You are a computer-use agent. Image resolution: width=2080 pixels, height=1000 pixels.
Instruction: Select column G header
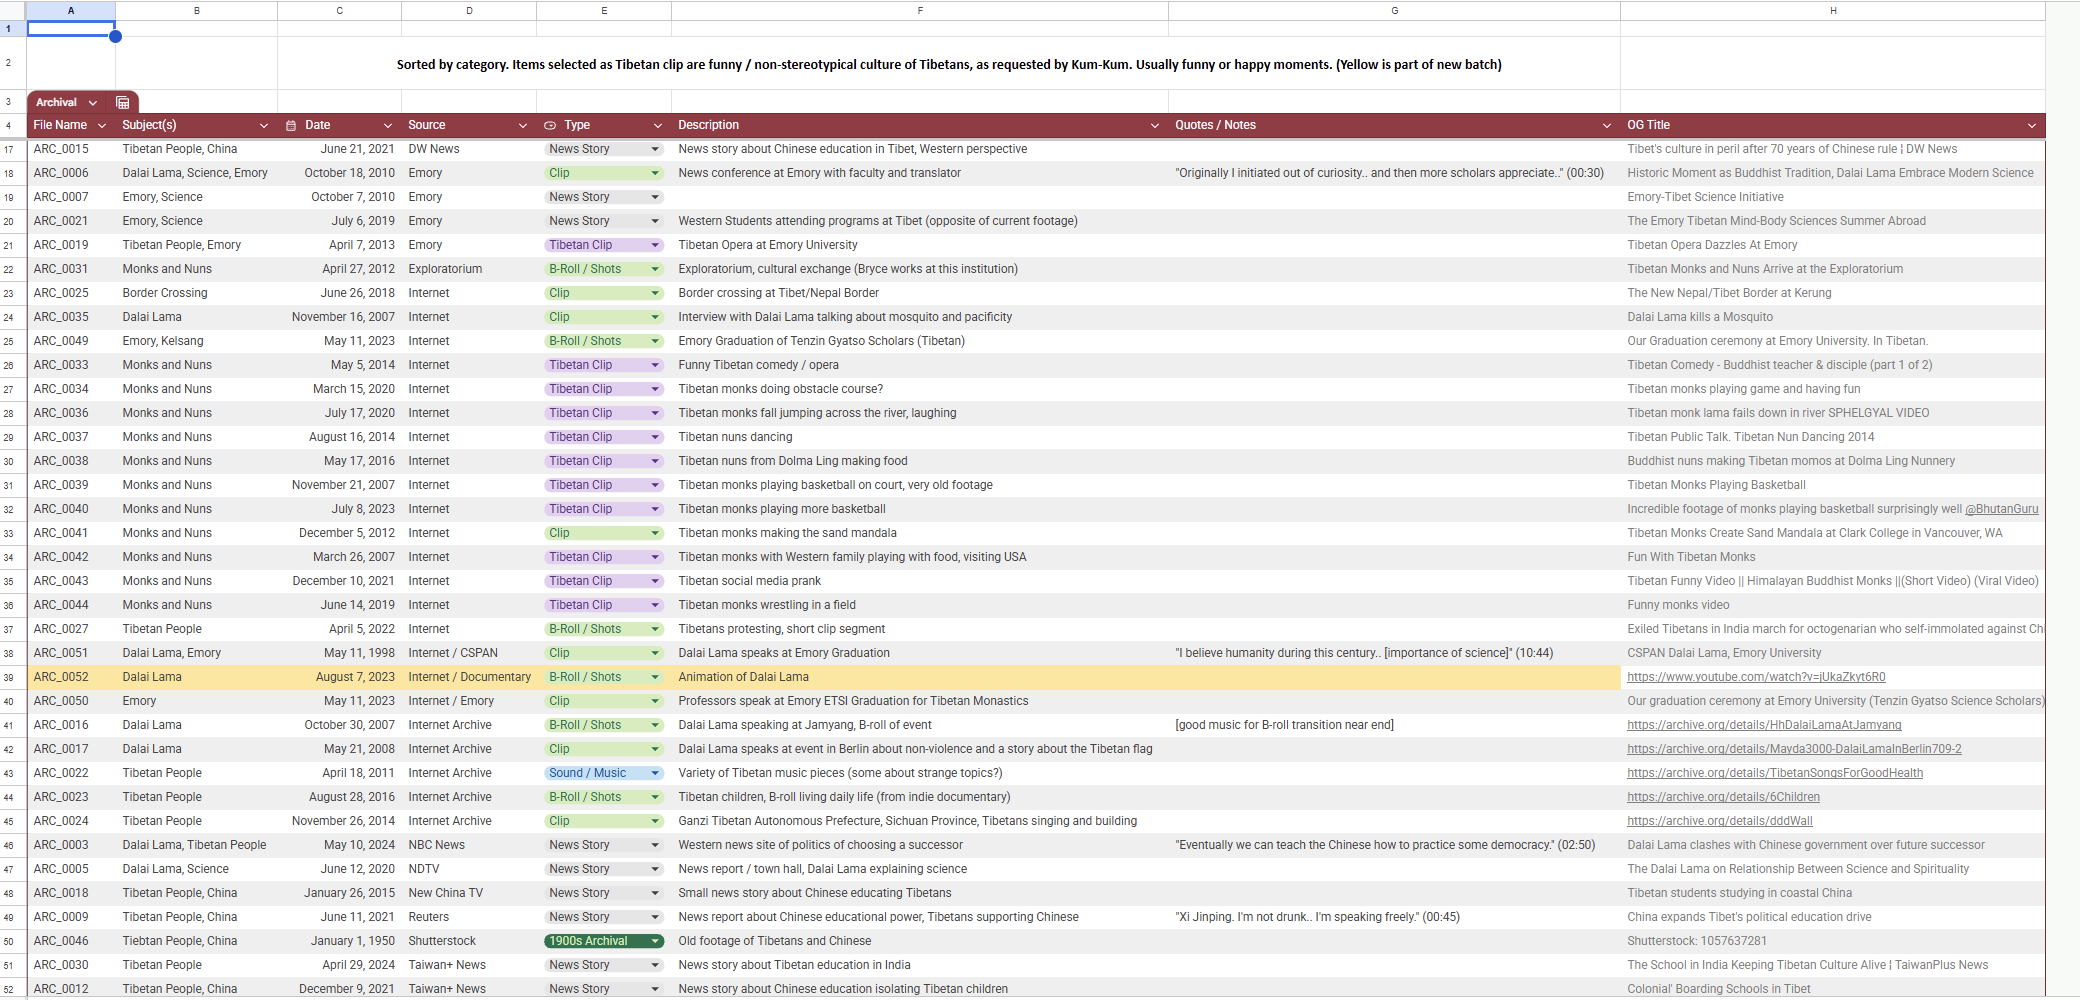click(1394, 10)
